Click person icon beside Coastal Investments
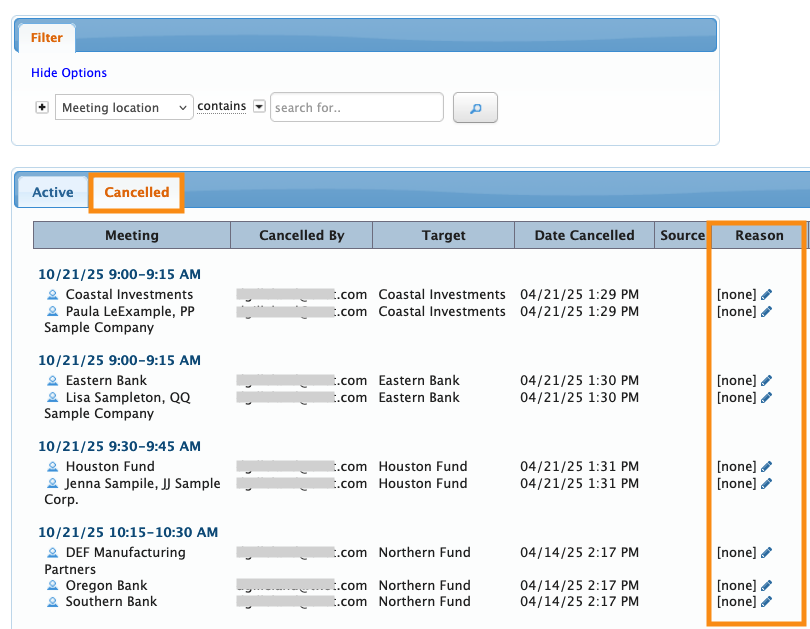The width and height of the screenshot is (810, 629). click(53, 295)
